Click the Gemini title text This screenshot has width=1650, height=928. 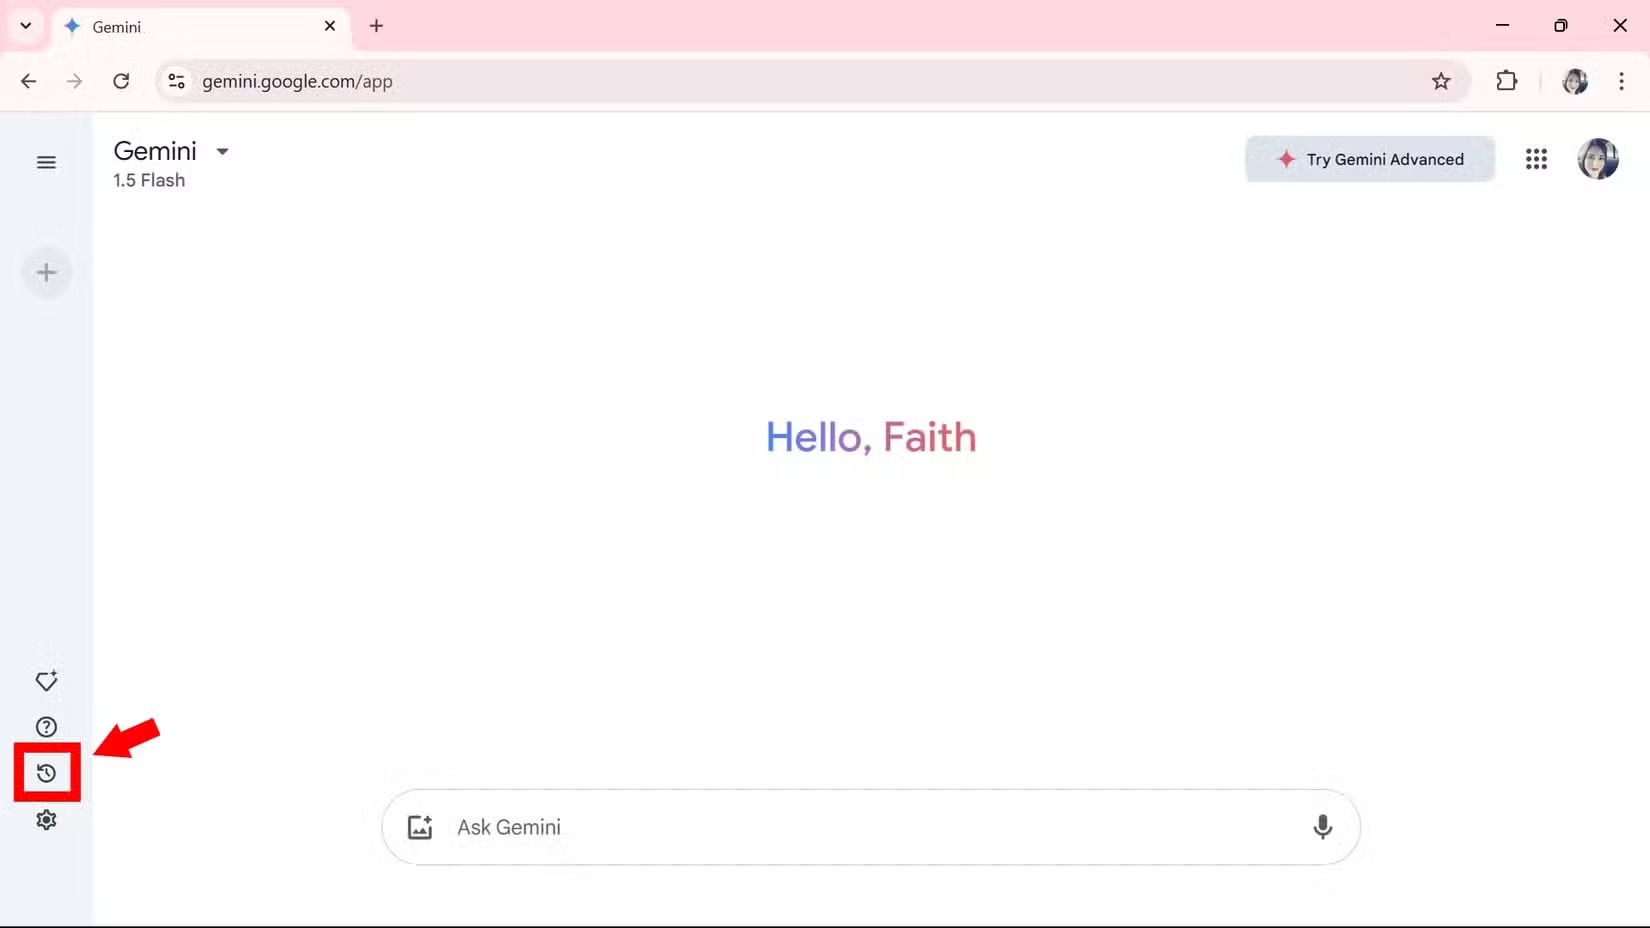click(155, 151)
